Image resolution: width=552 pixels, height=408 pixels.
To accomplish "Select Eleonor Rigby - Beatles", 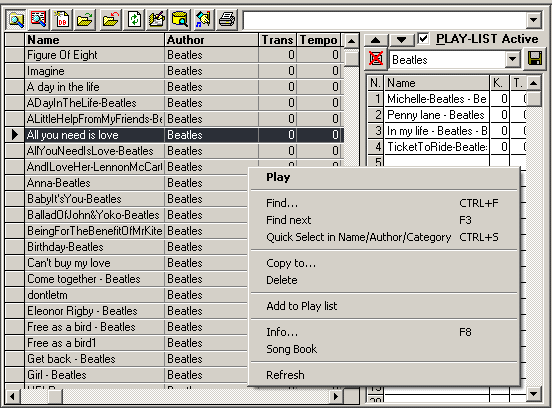I will [x=94, y=311].
